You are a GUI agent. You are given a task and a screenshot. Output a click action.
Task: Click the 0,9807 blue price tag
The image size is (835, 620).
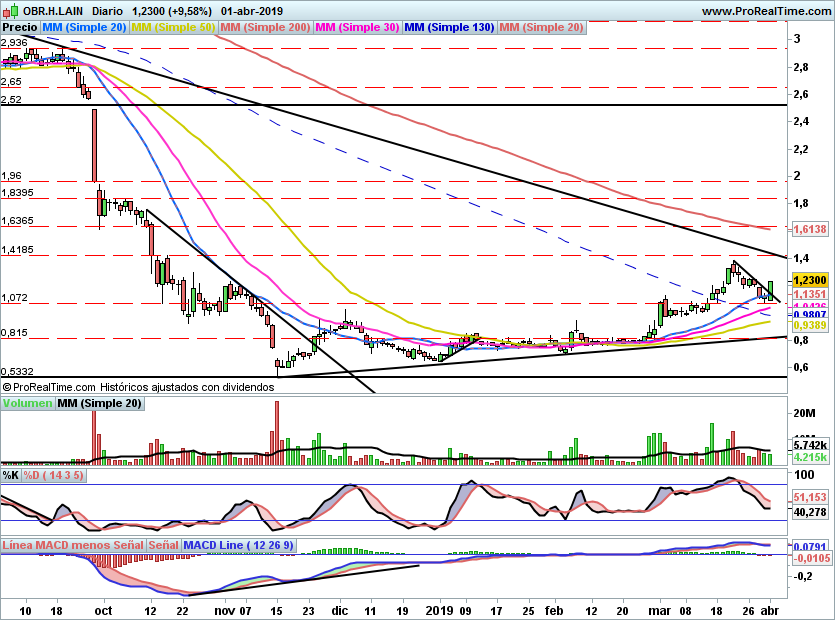(810, 315)
